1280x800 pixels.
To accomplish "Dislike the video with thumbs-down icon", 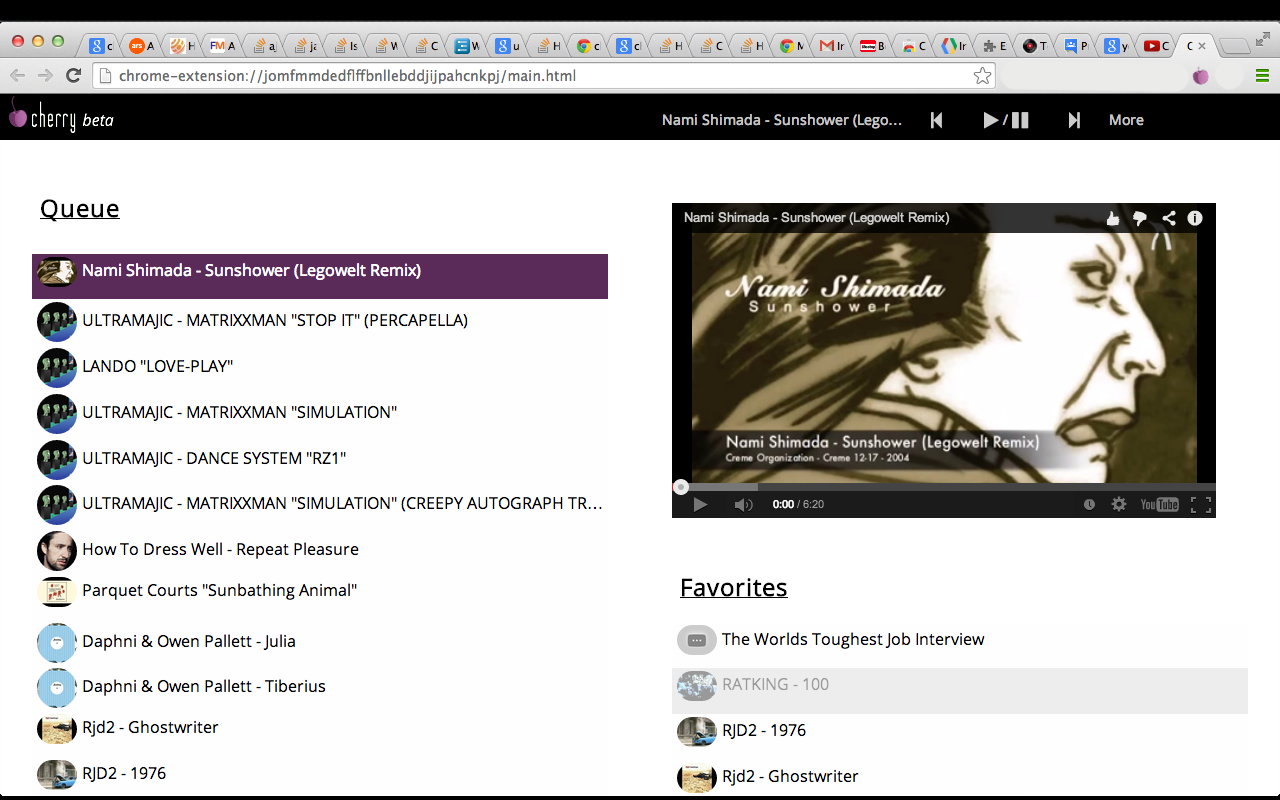I will click(1140, 218).
